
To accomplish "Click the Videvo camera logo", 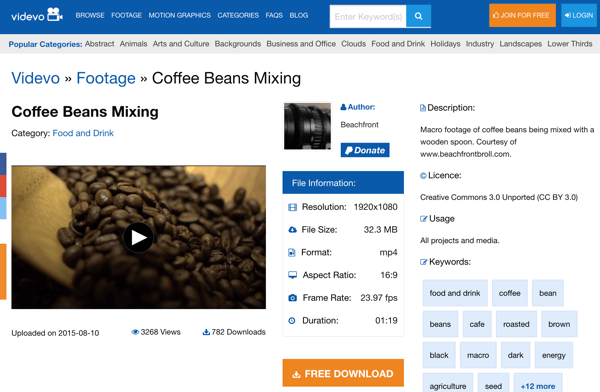I will (x=37, y=15).
